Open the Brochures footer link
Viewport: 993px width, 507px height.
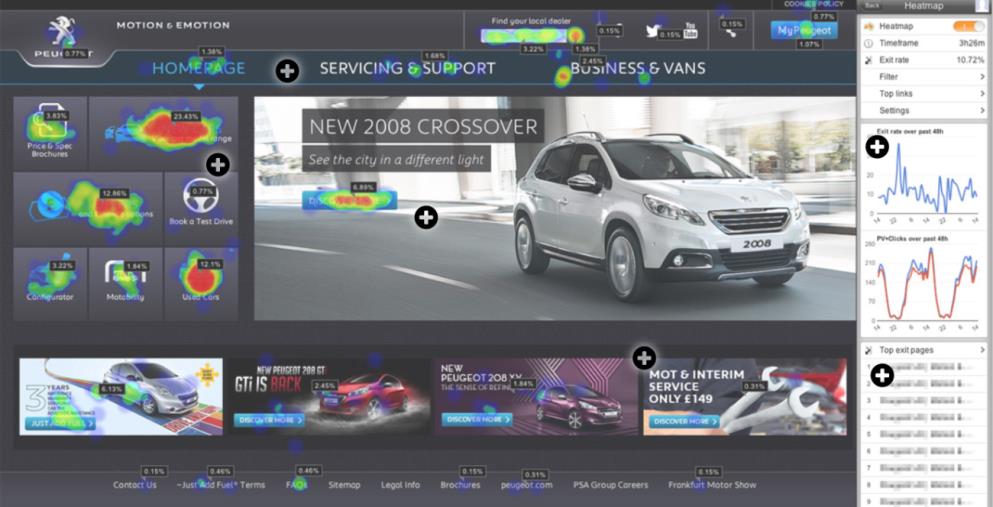(460, 485)
